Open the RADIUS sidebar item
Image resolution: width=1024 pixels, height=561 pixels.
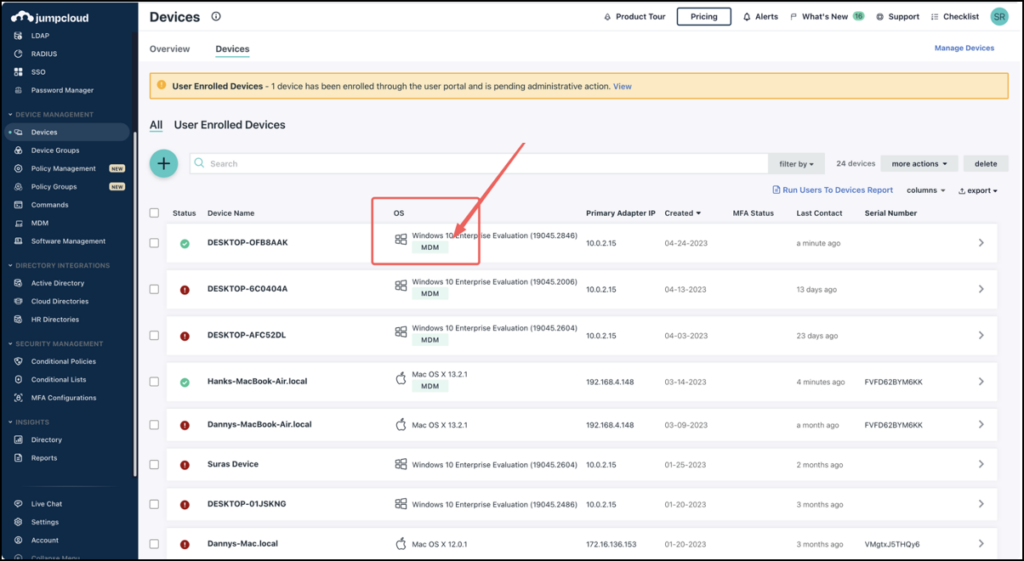click(44, 54)
